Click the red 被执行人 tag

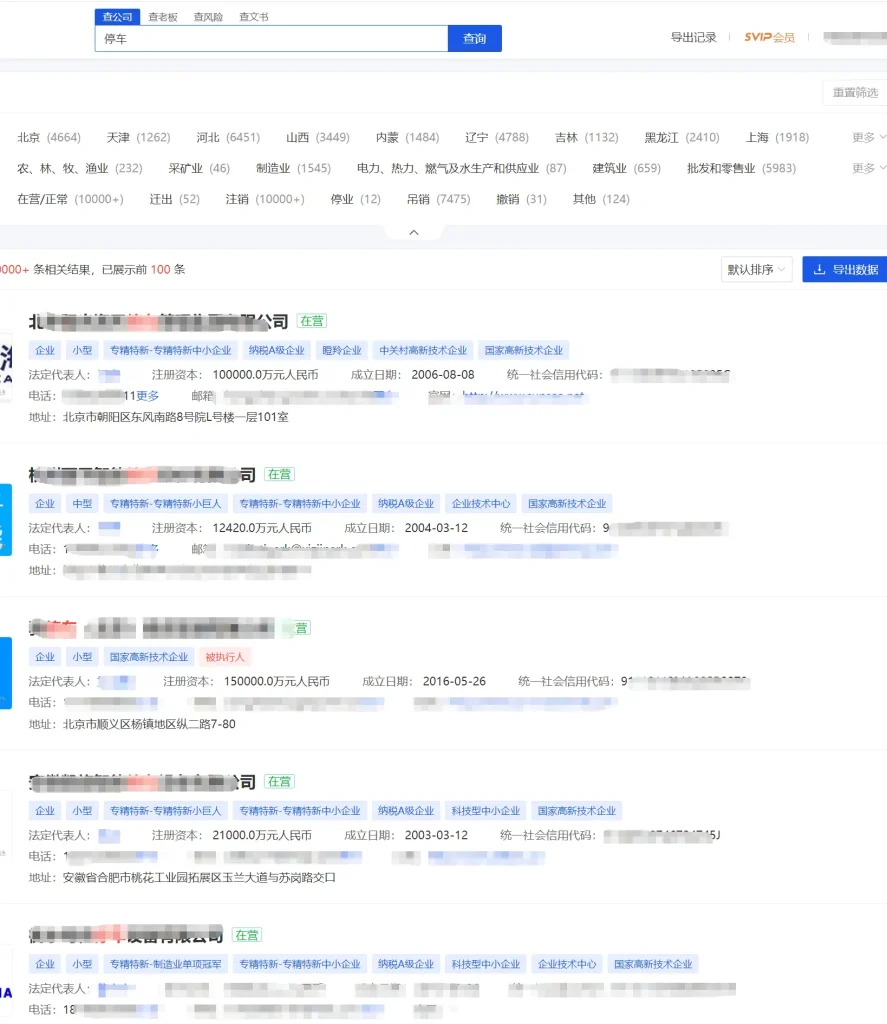[225, 657]
